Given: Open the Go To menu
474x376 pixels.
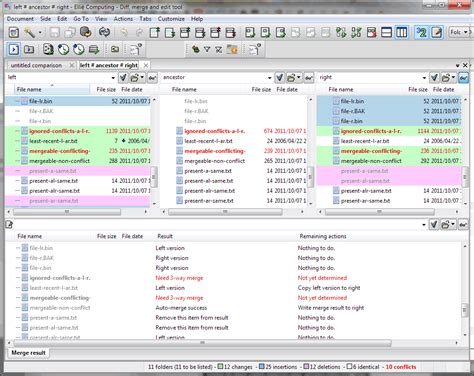Looking at the screenshot, I should point(81,19).
